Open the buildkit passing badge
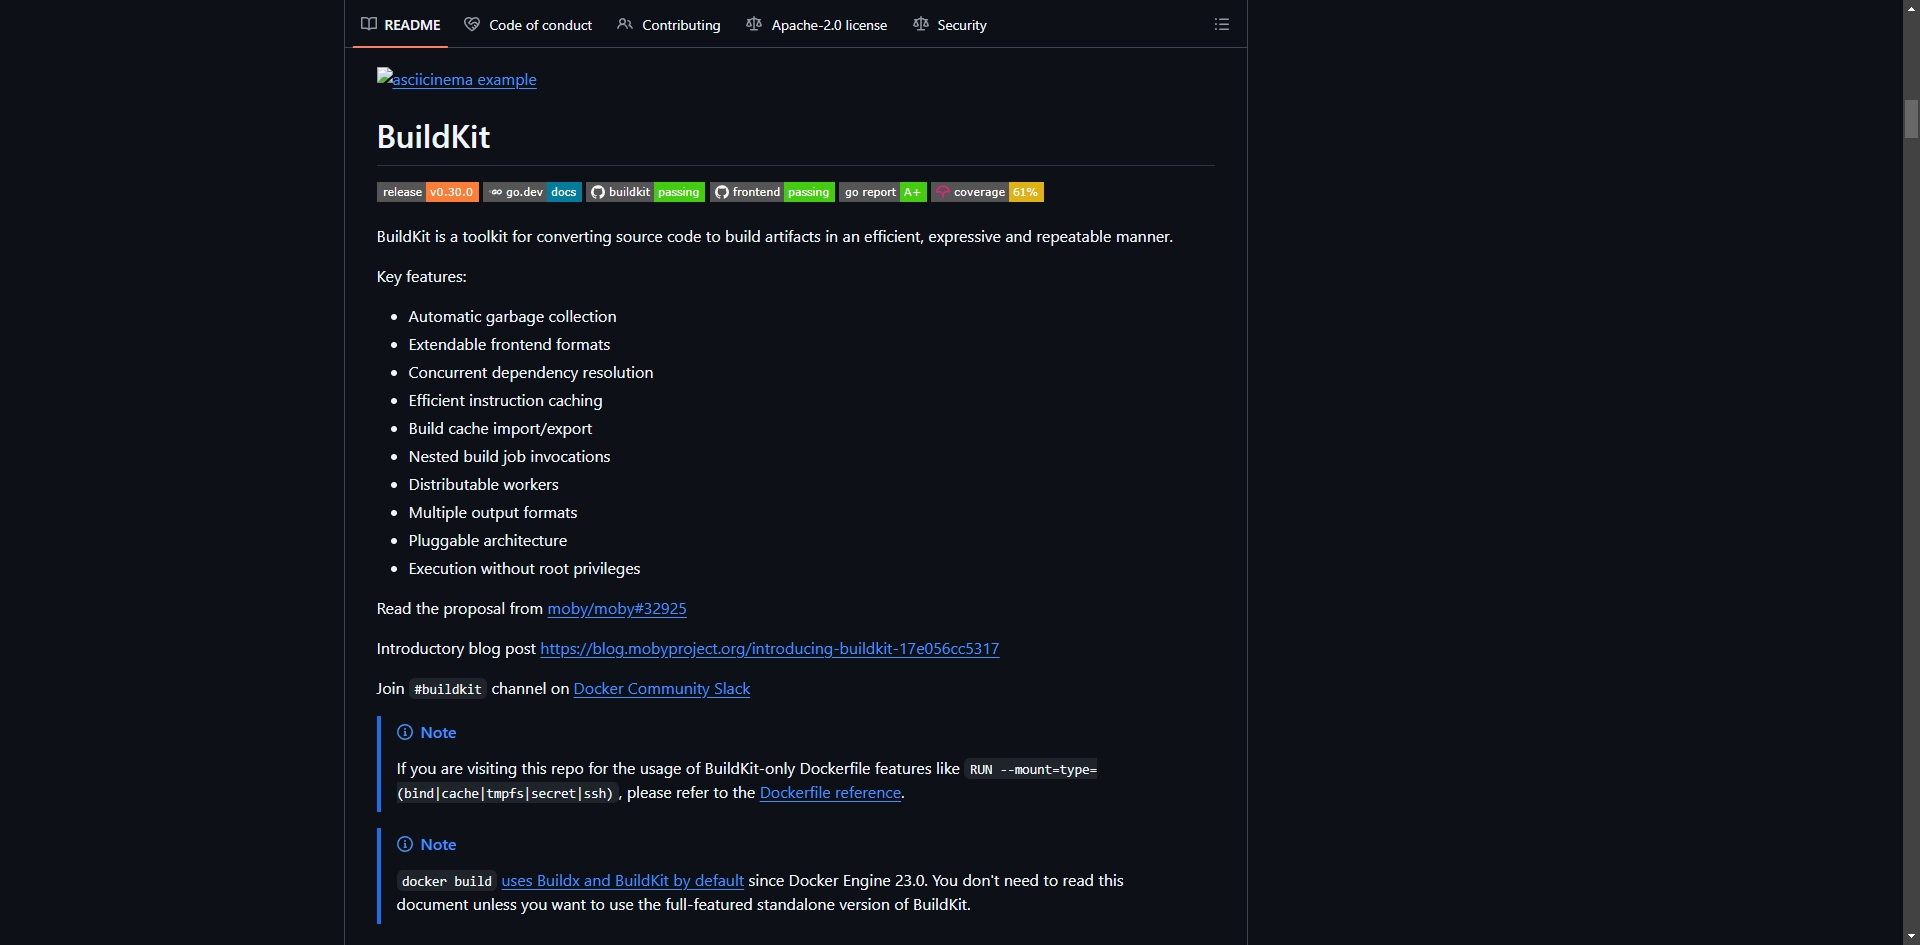 tap(646, 192)
